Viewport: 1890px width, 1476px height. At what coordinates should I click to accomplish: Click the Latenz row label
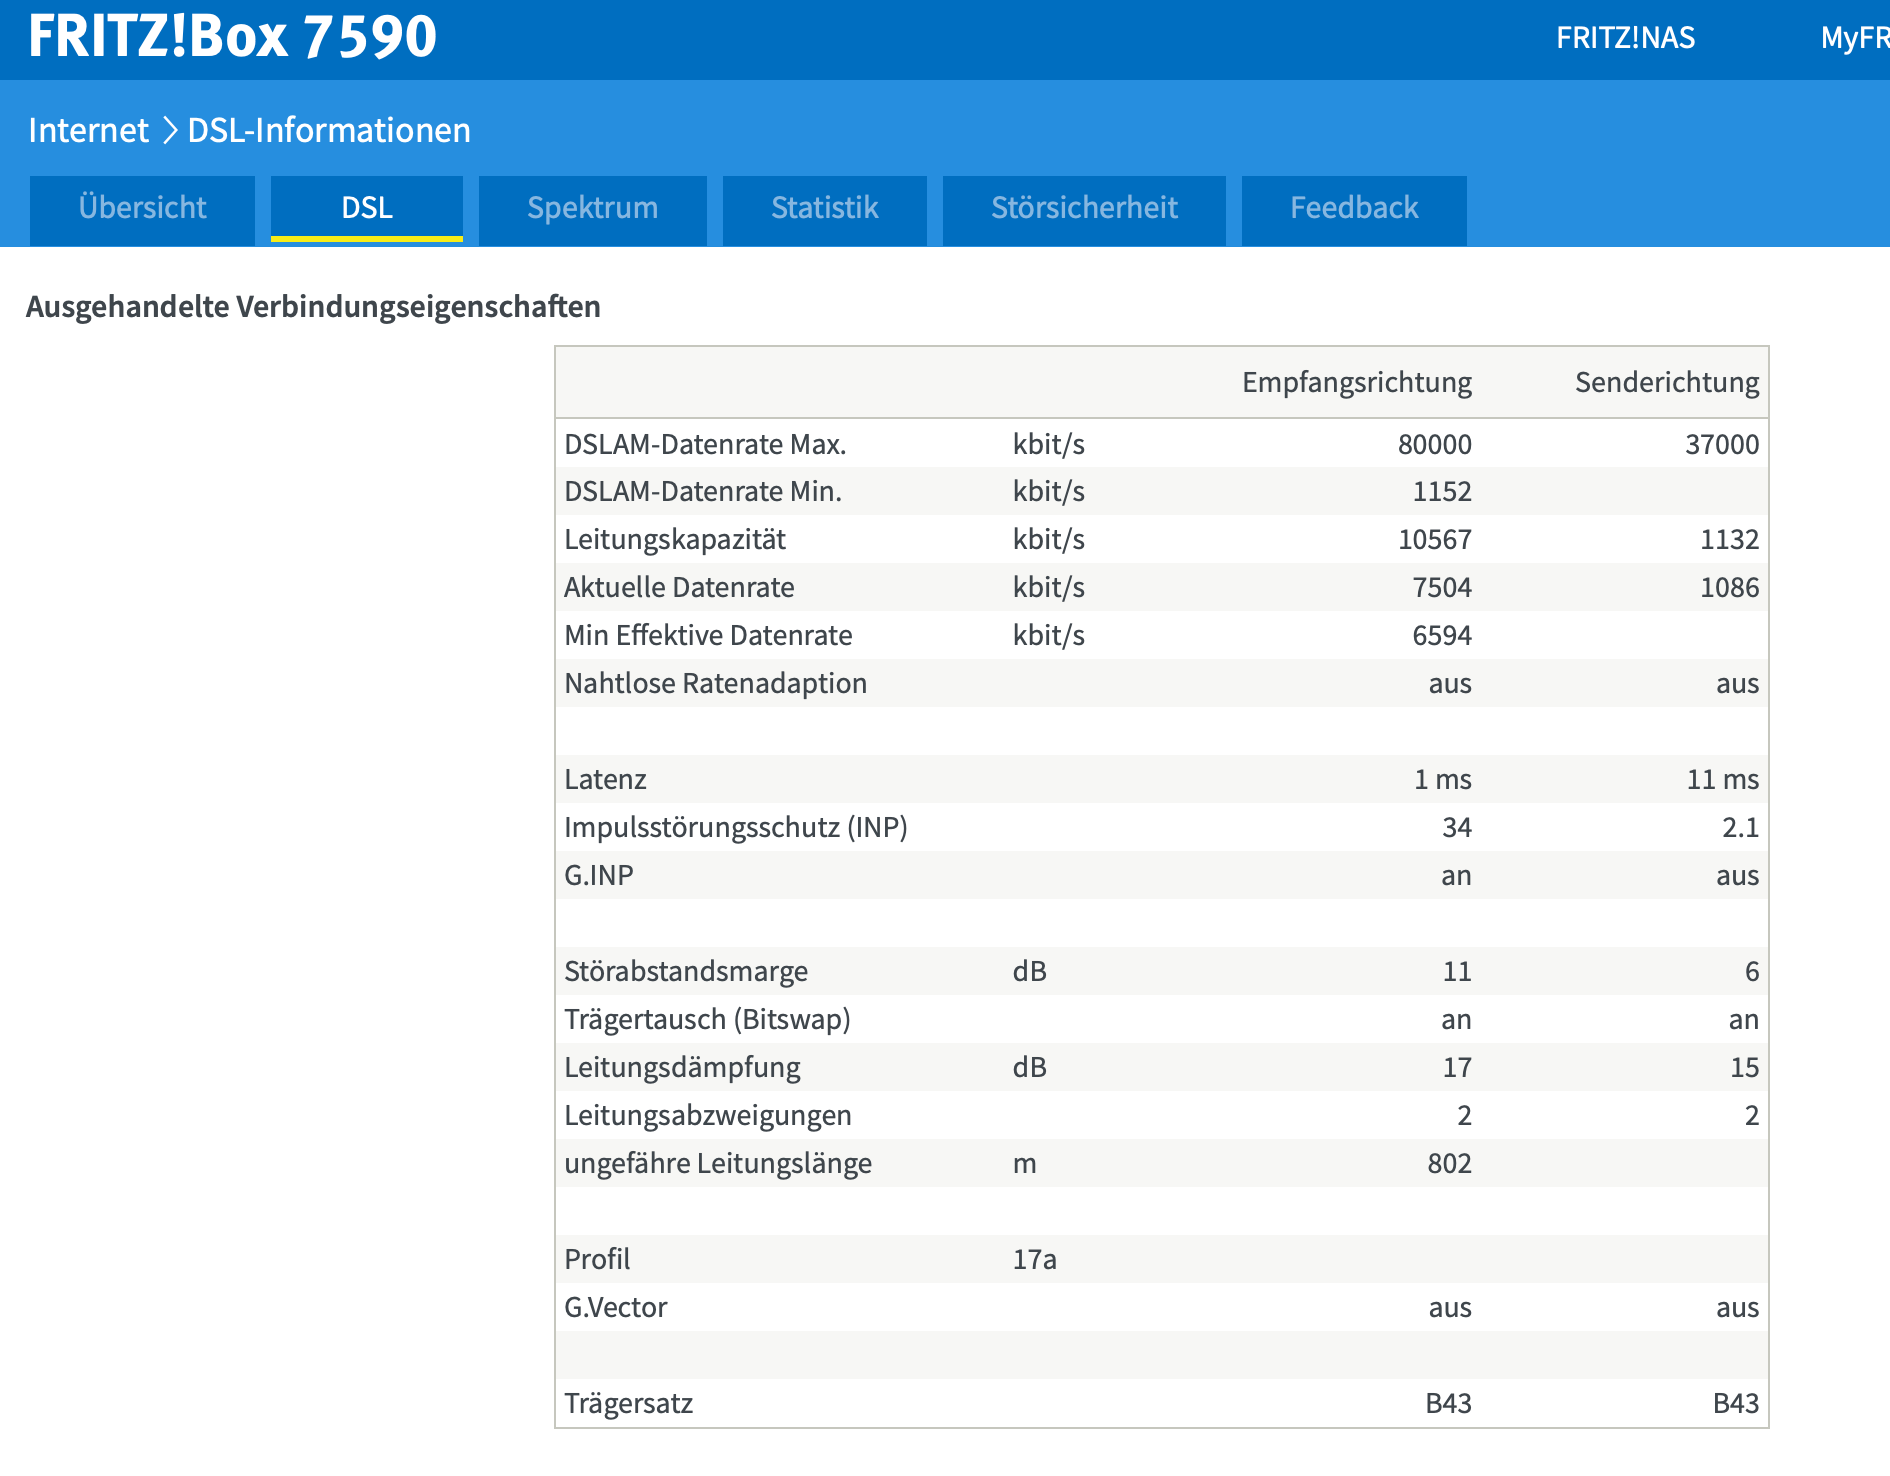point(605,780)
